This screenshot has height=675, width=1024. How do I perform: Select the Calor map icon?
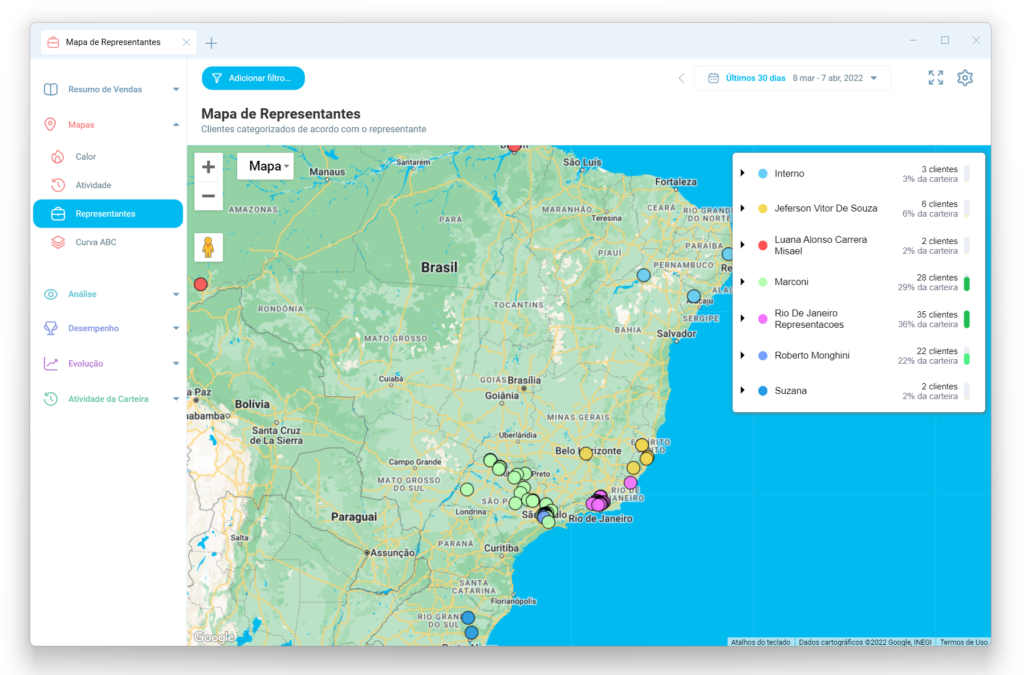coord(59,156)
